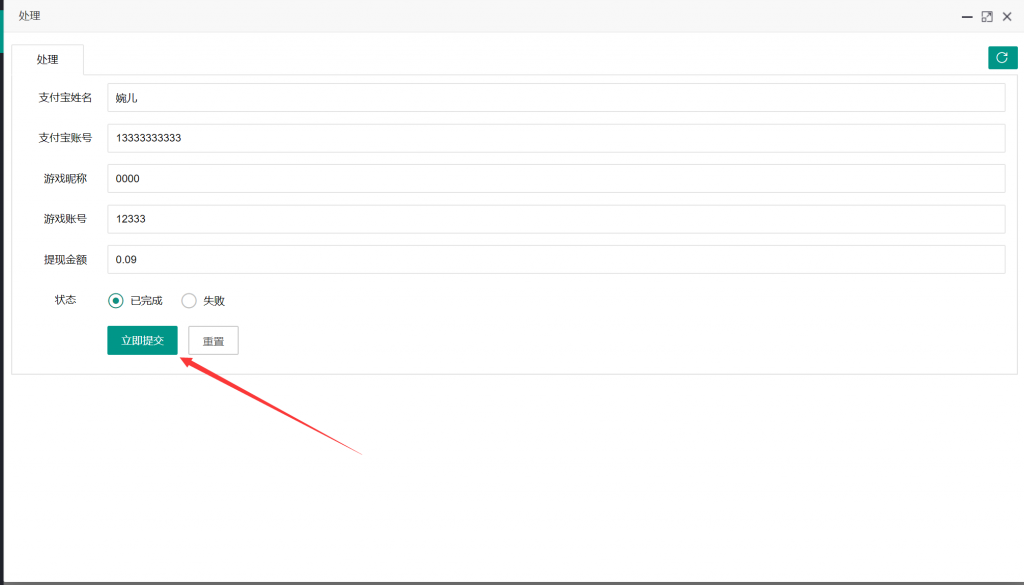Click the 已完成 status label text

tap(146, 300)
